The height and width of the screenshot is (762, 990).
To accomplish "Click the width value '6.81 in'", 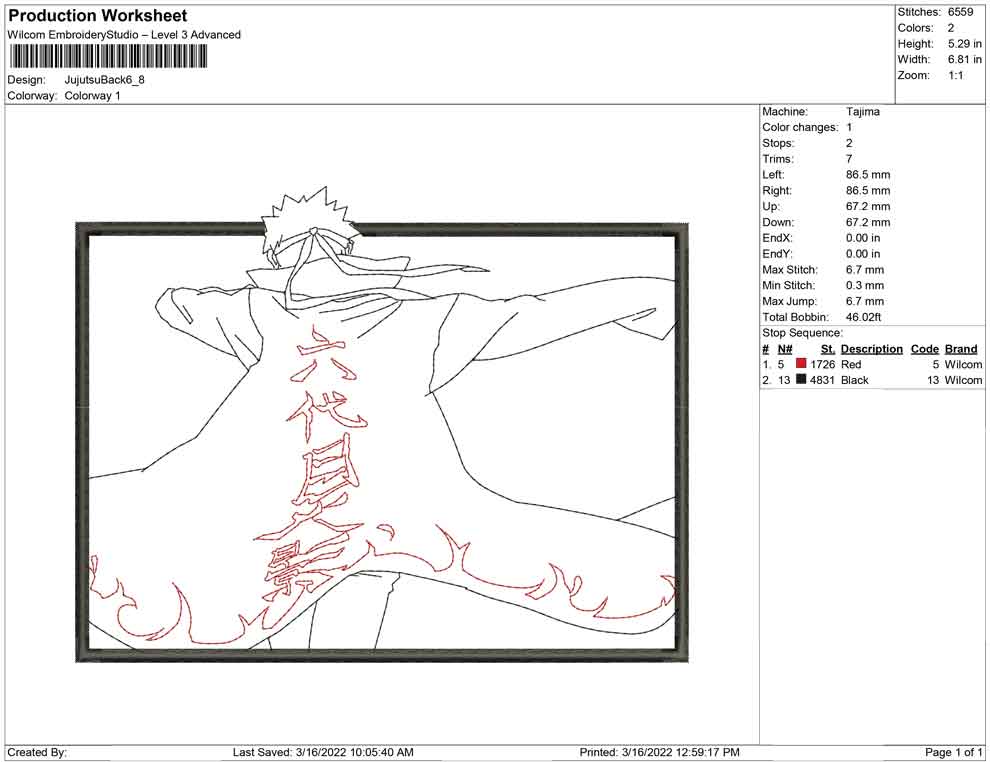I will pyautogui.click(x=964, y=59).
